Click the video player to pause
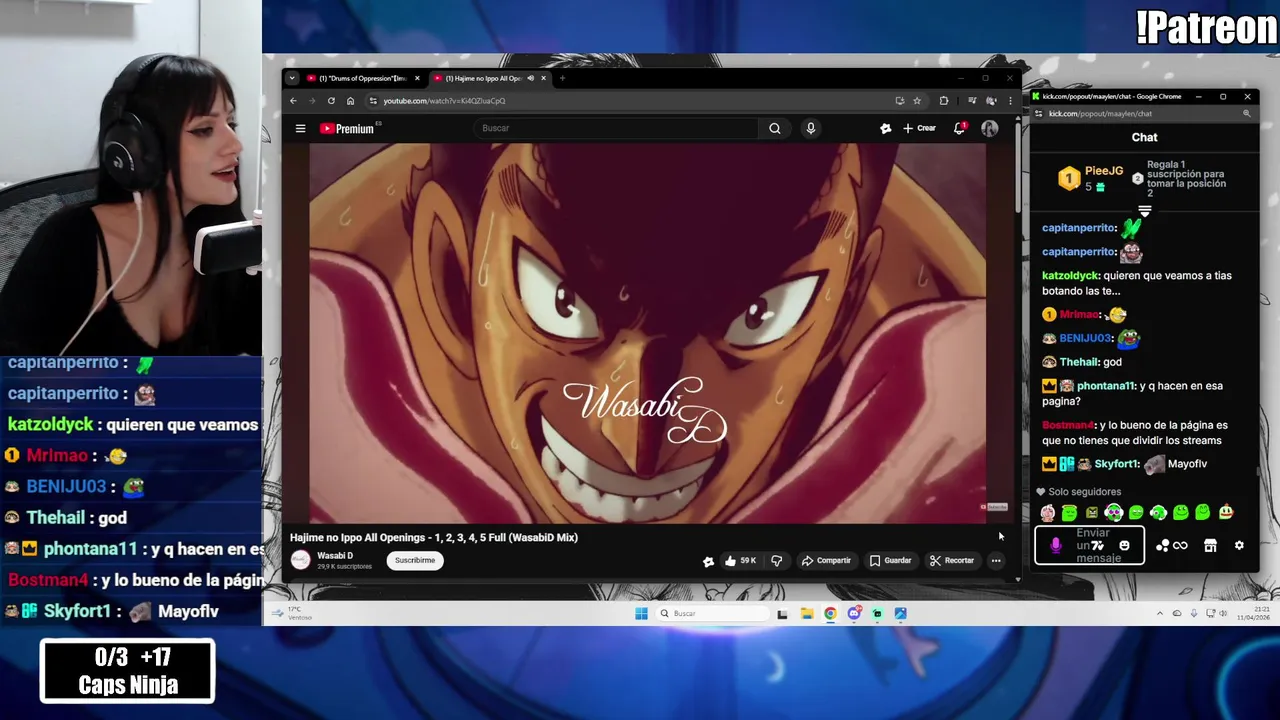The width and height of the screenshot is (1280, 720). coord(647,333)
